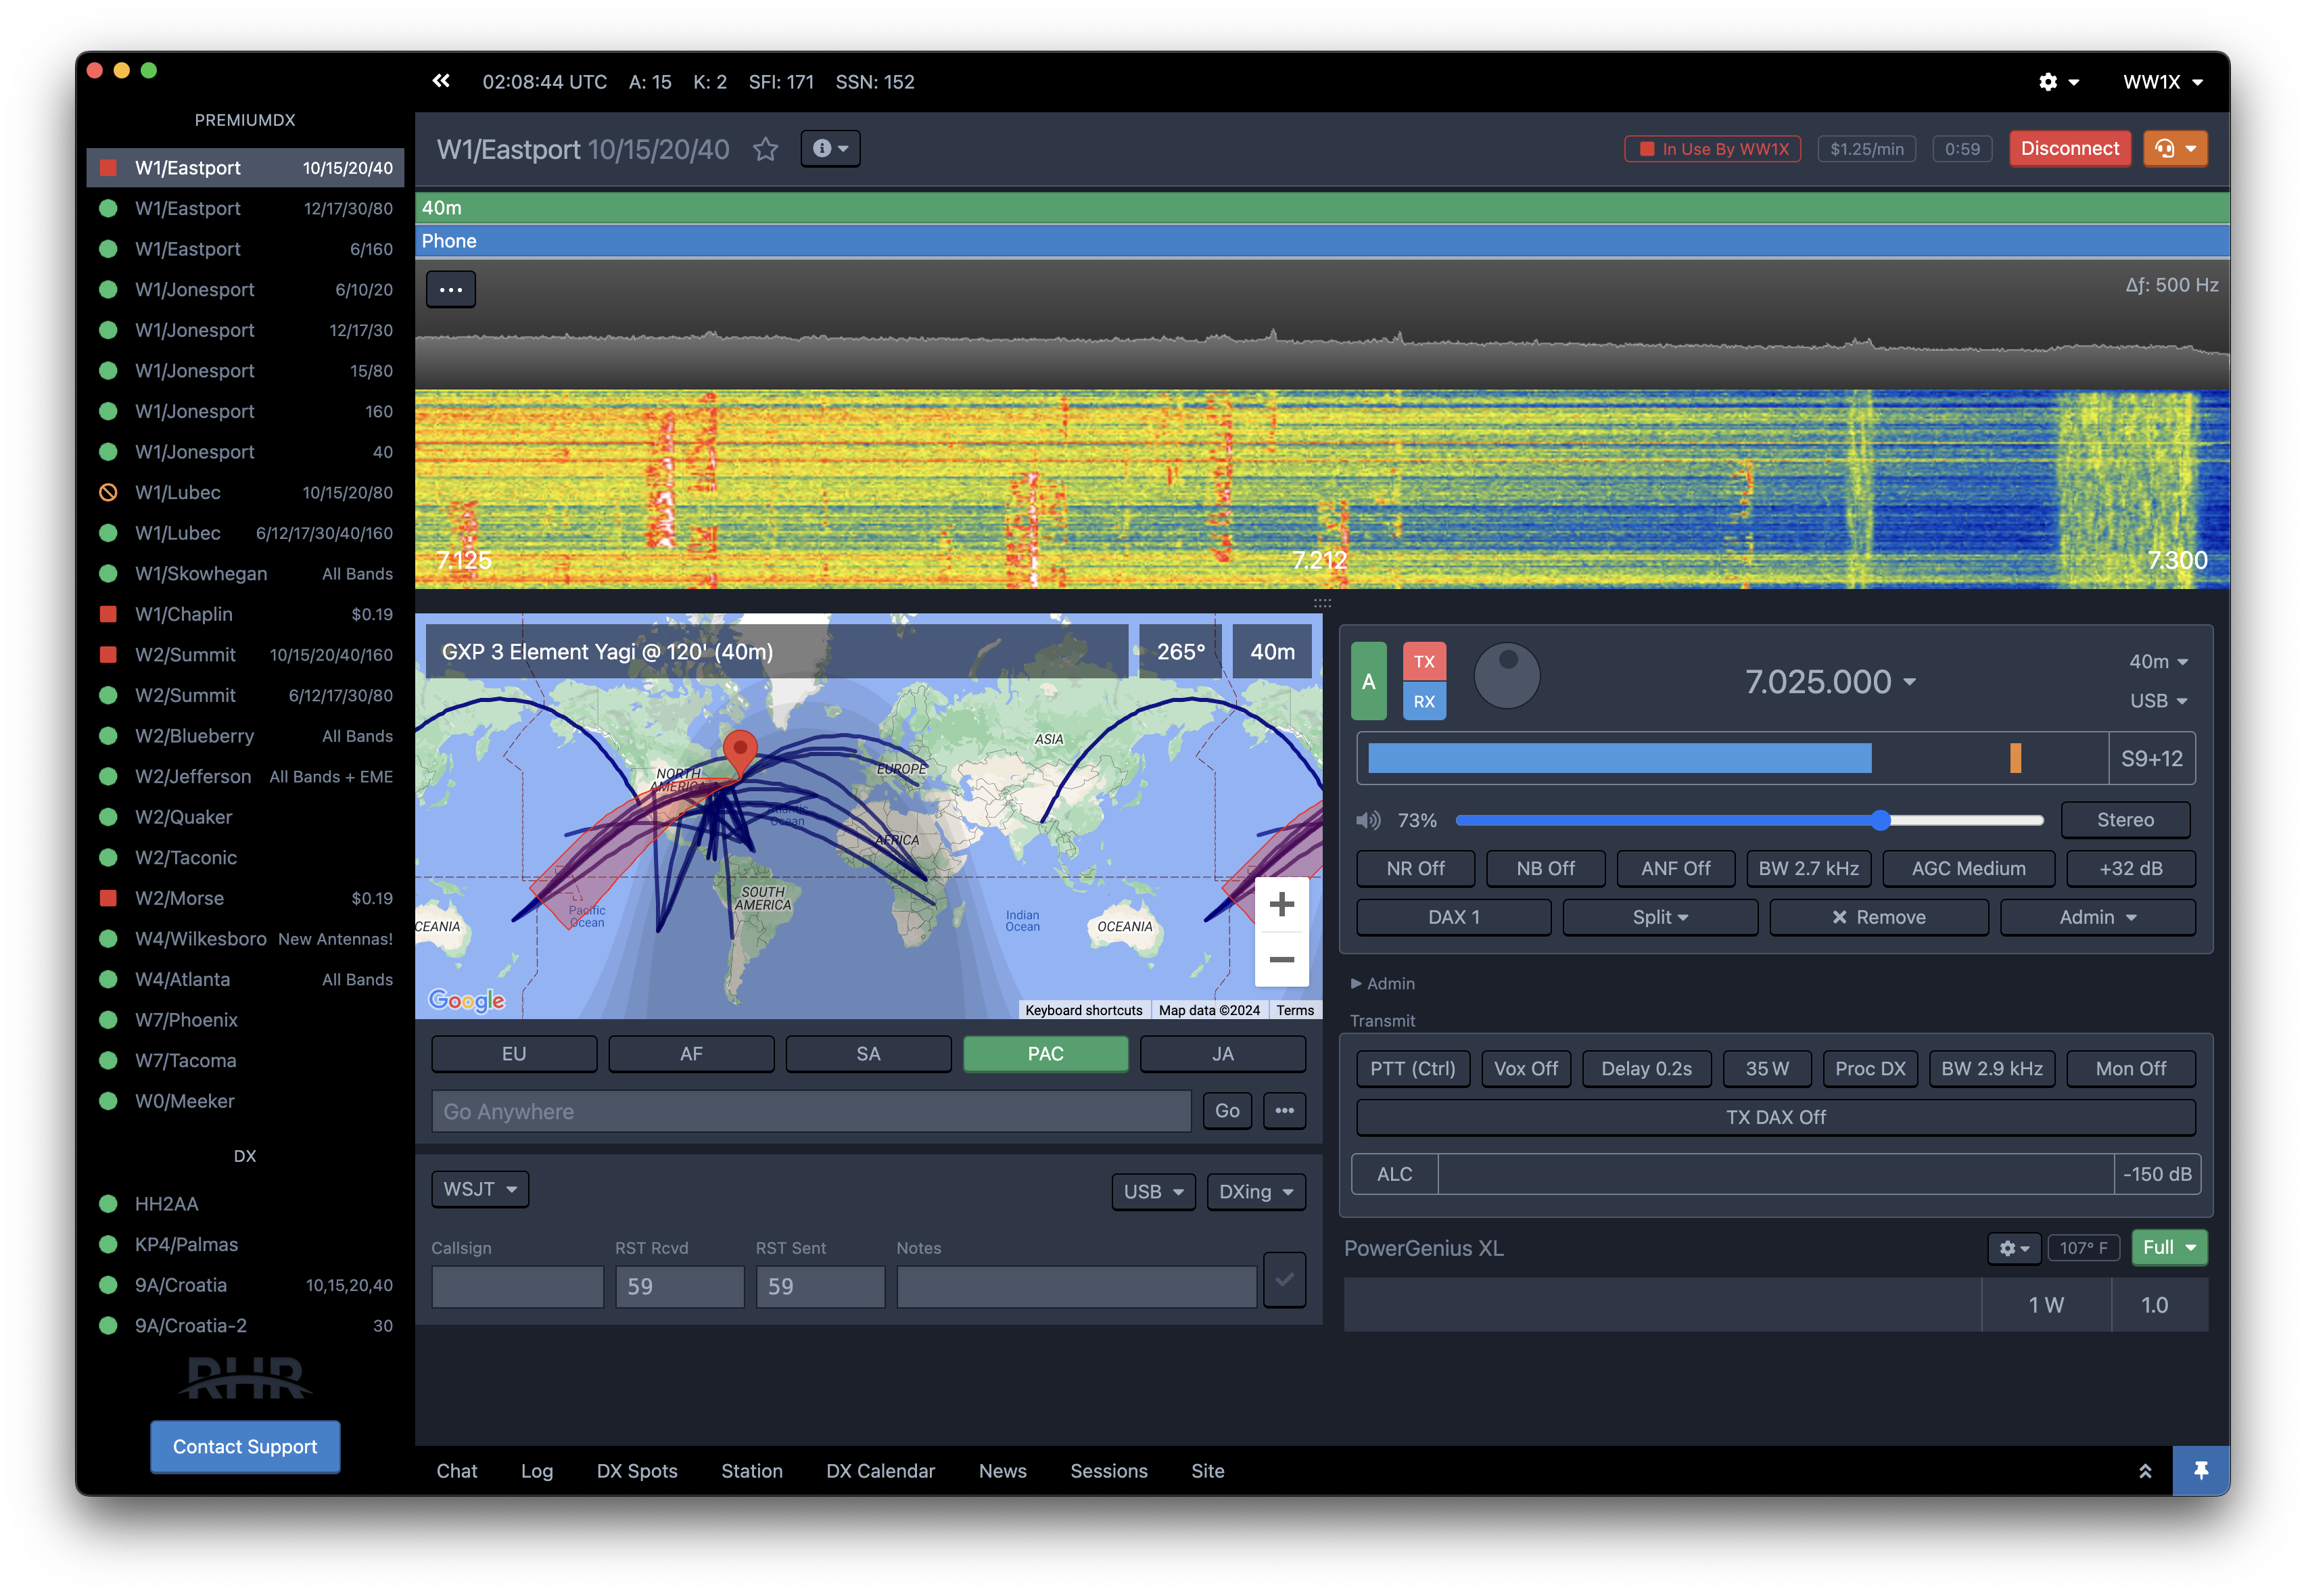Zoom in on the map
The height and width of the screenshot is (1596, 2306).
pos(1281,904)
